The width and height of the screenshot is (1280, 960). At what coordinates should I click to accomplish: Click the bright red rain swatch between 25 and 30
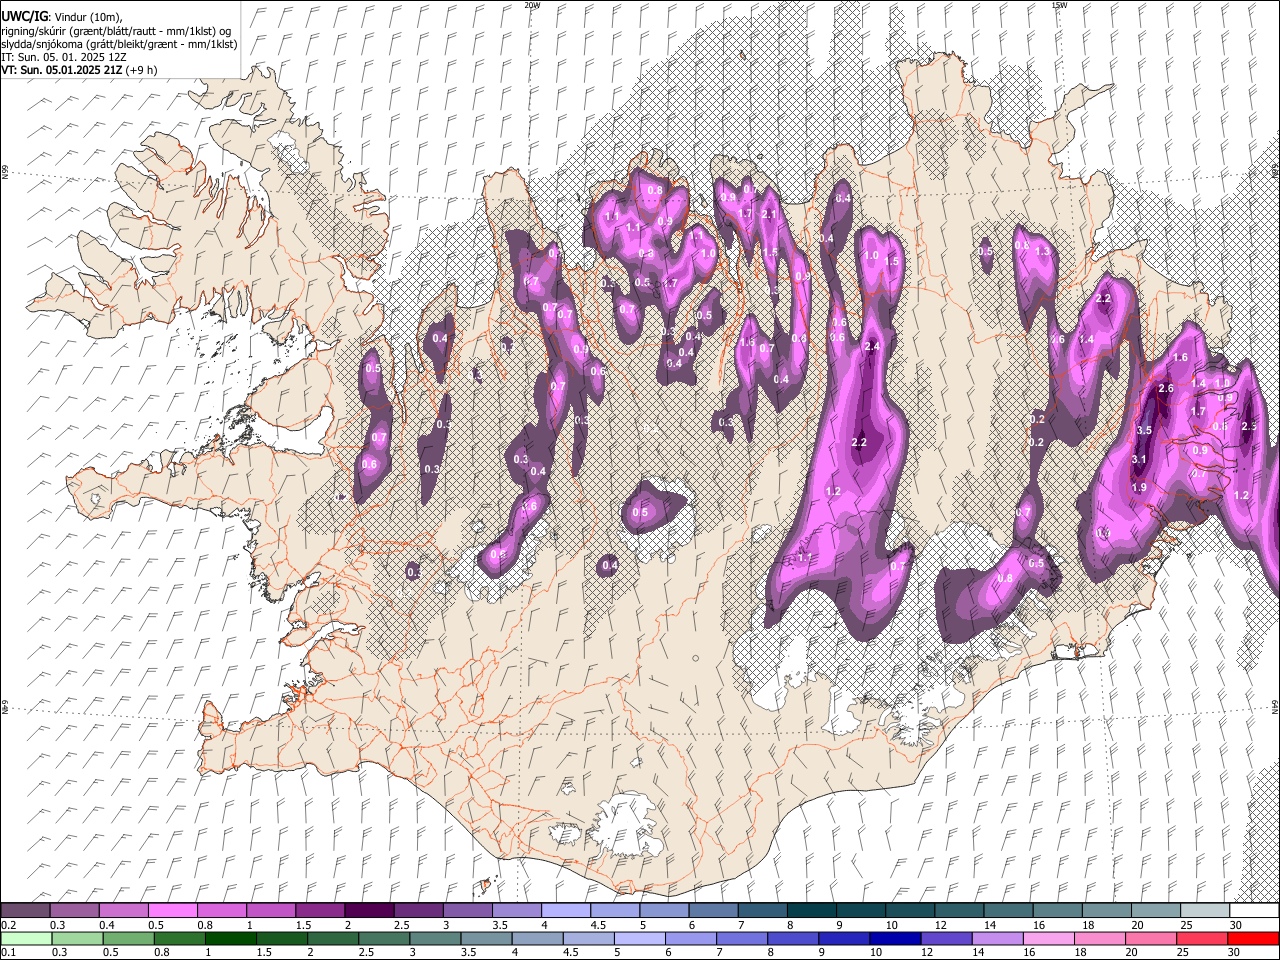click(x=1202, y=938)
